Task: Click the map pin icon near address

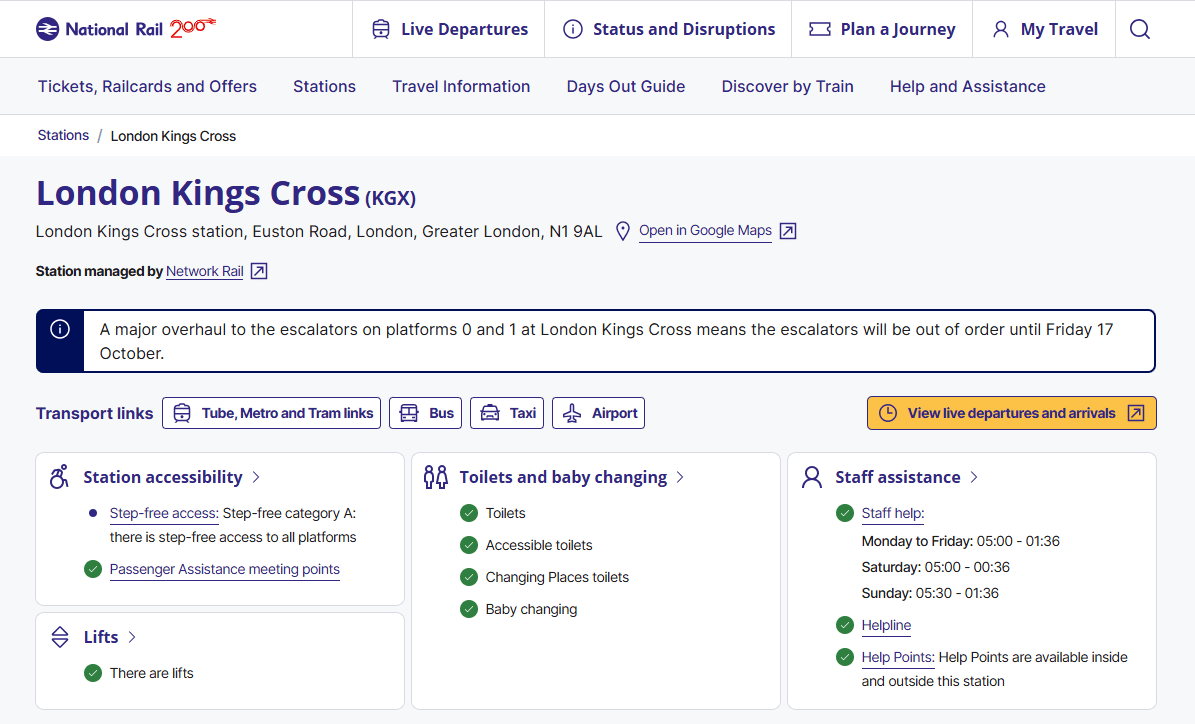Action: (623, 231)
